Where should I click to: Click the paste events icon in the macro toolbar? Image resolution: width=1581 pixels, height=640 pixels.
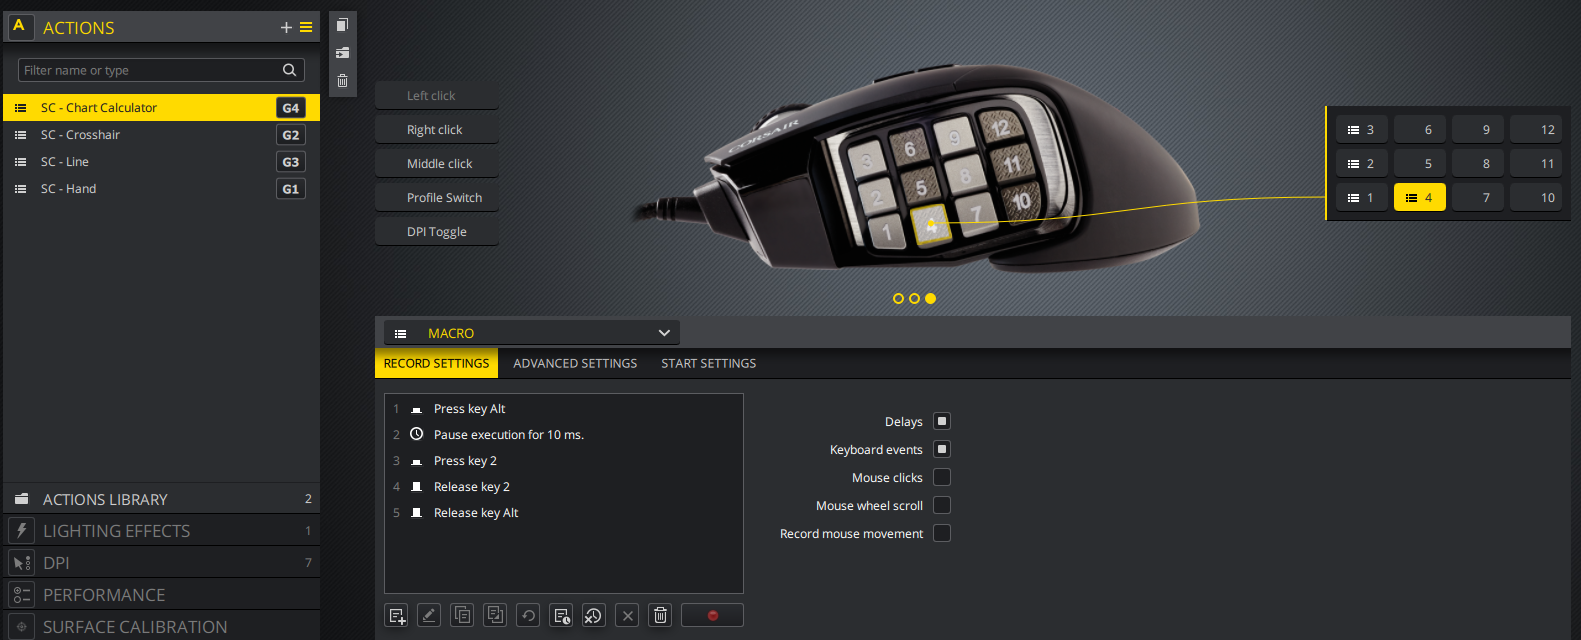click(x=495, y=615)
